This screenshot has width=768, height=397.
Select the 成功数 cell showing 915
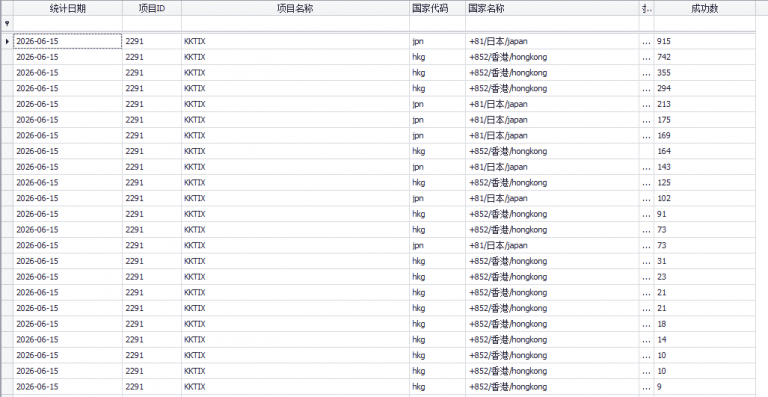pos(704,42)
